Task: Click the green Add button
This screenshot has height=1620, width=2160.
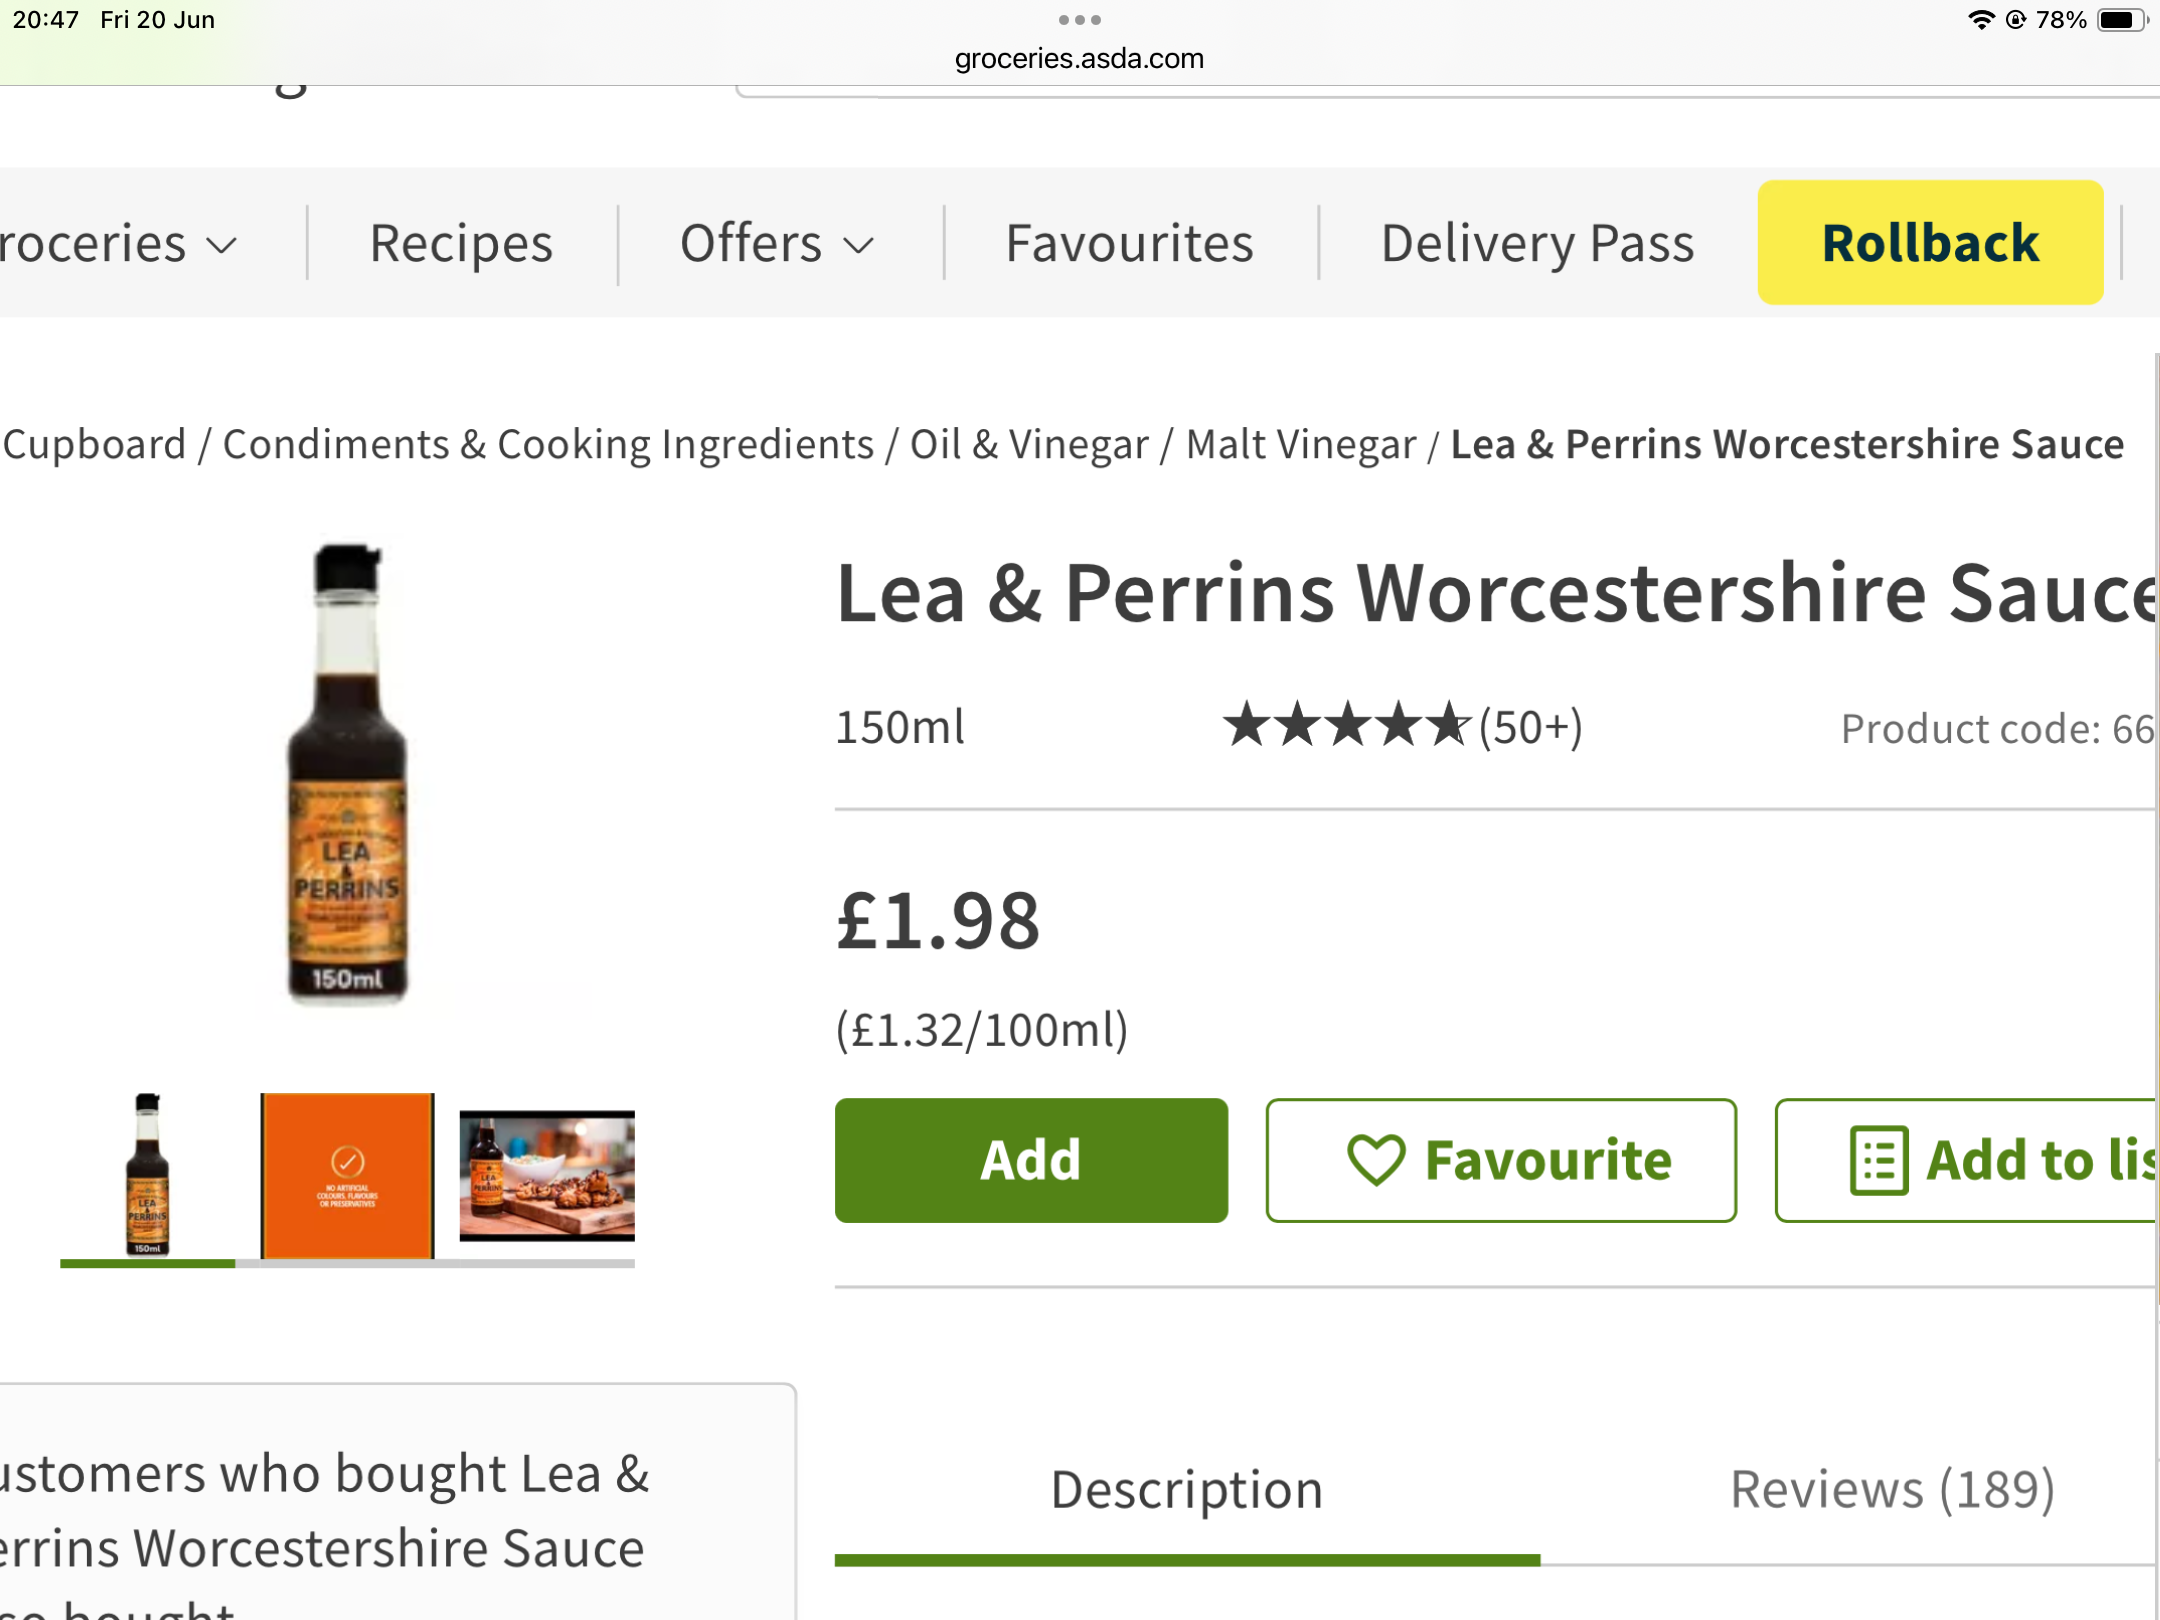Action: (x=1031, y=1160)
